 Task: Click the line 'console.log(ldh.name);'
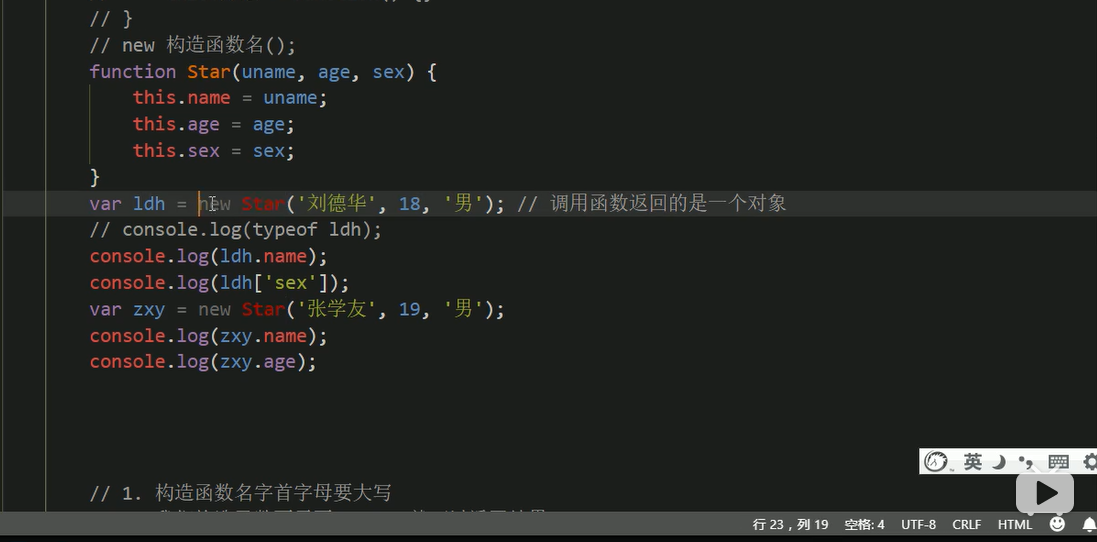click(208, 257)
